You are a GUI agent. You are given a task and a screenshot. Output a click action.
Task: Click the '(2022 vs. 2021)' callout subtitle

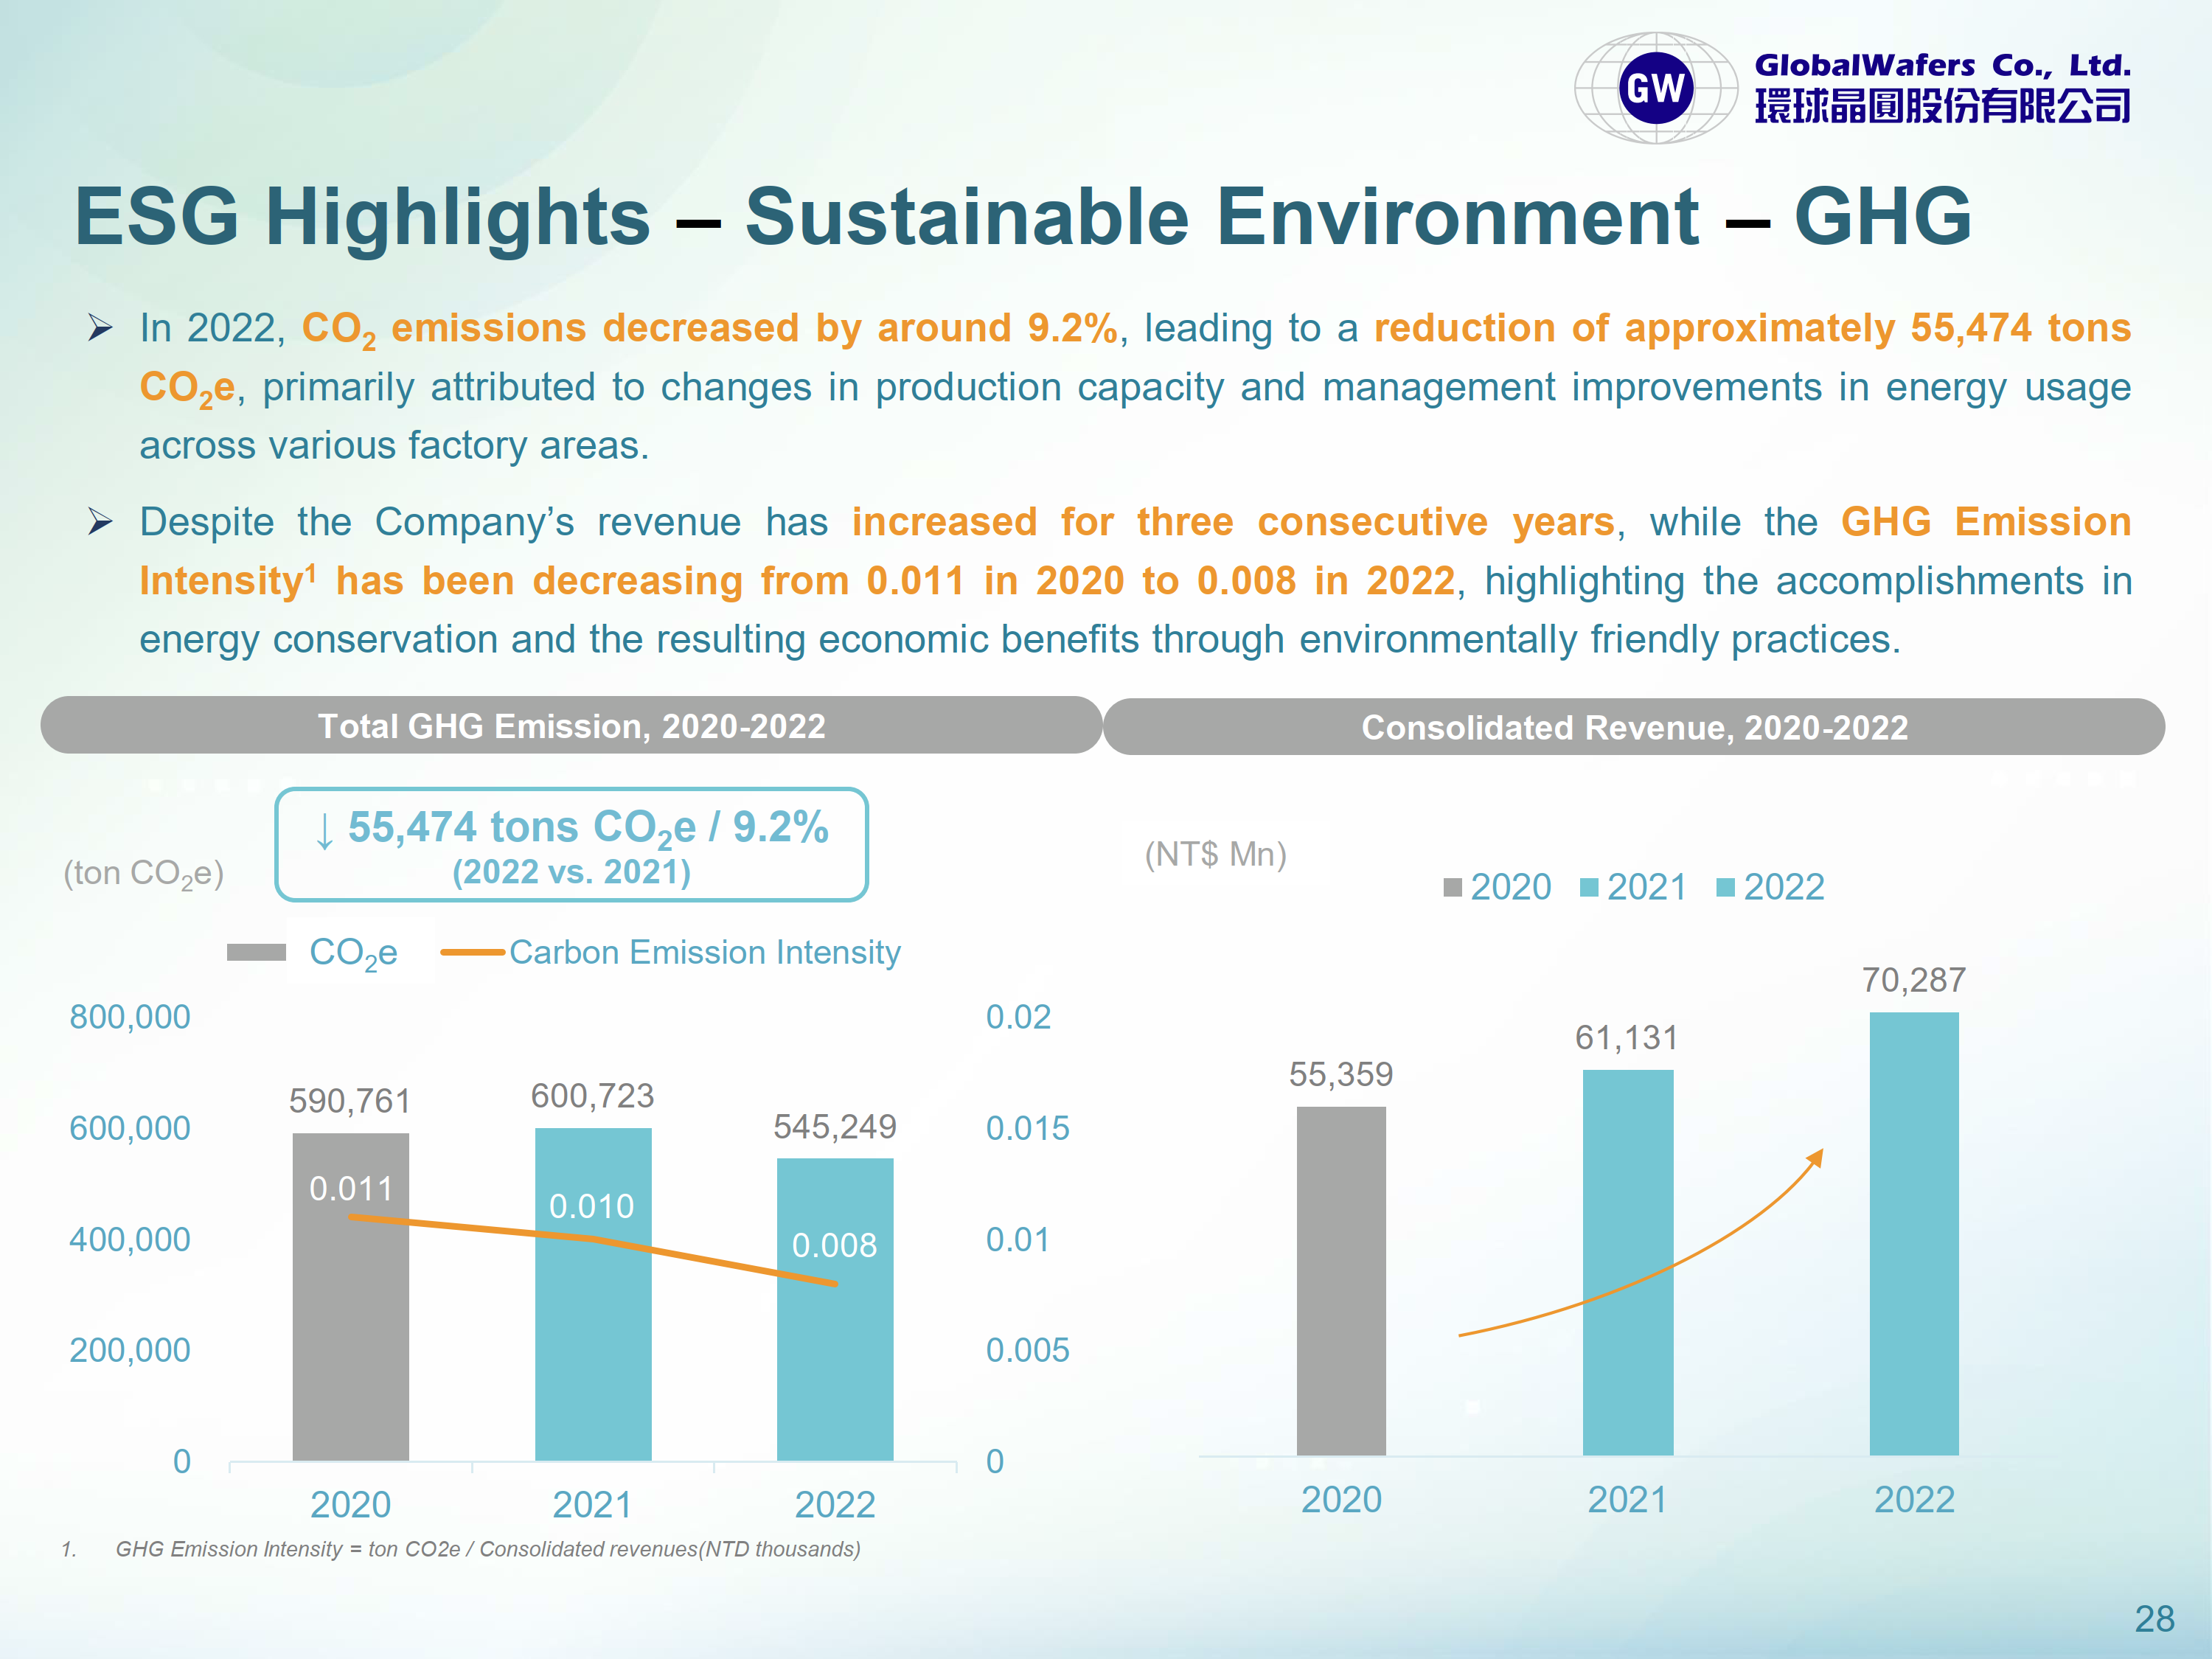(571, 872)
